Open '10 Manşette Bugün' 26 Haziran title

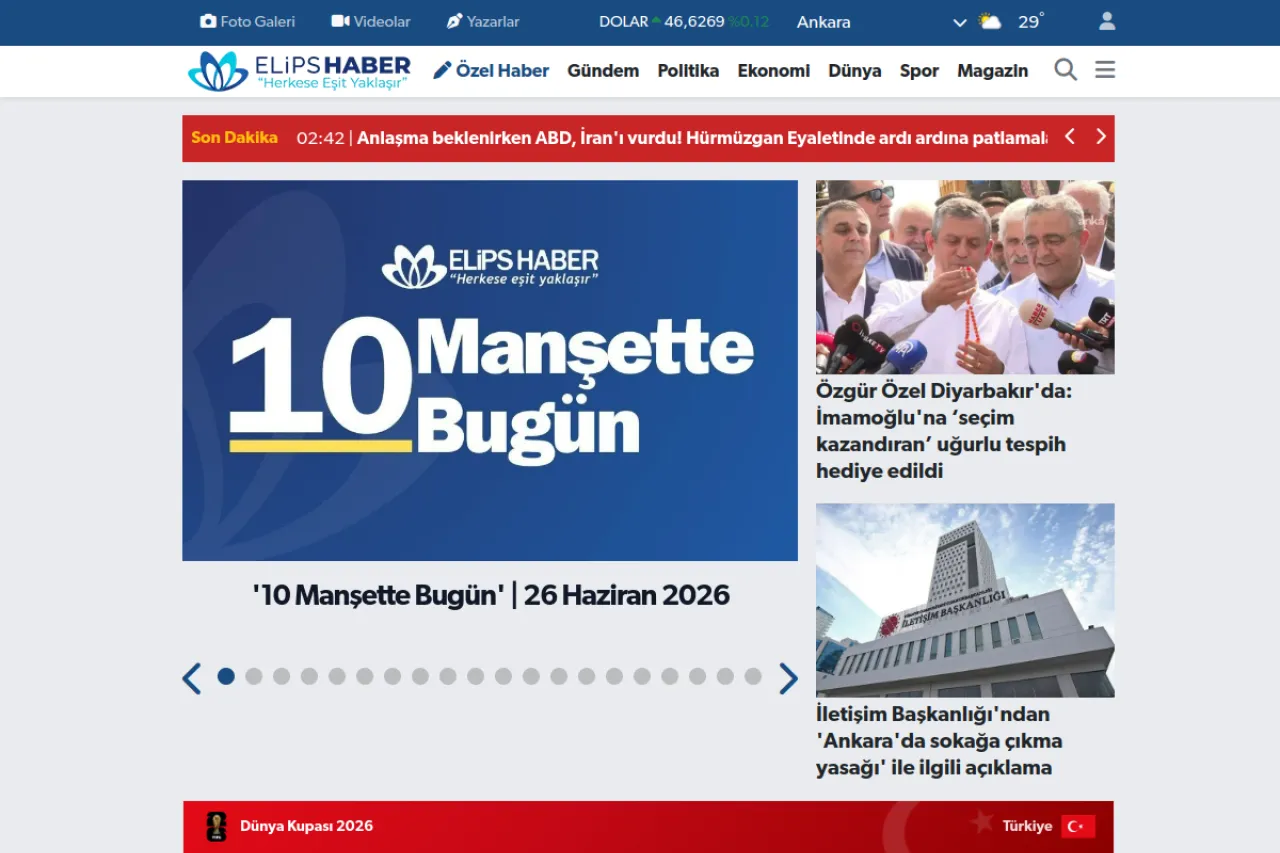[x=491, y=595]
